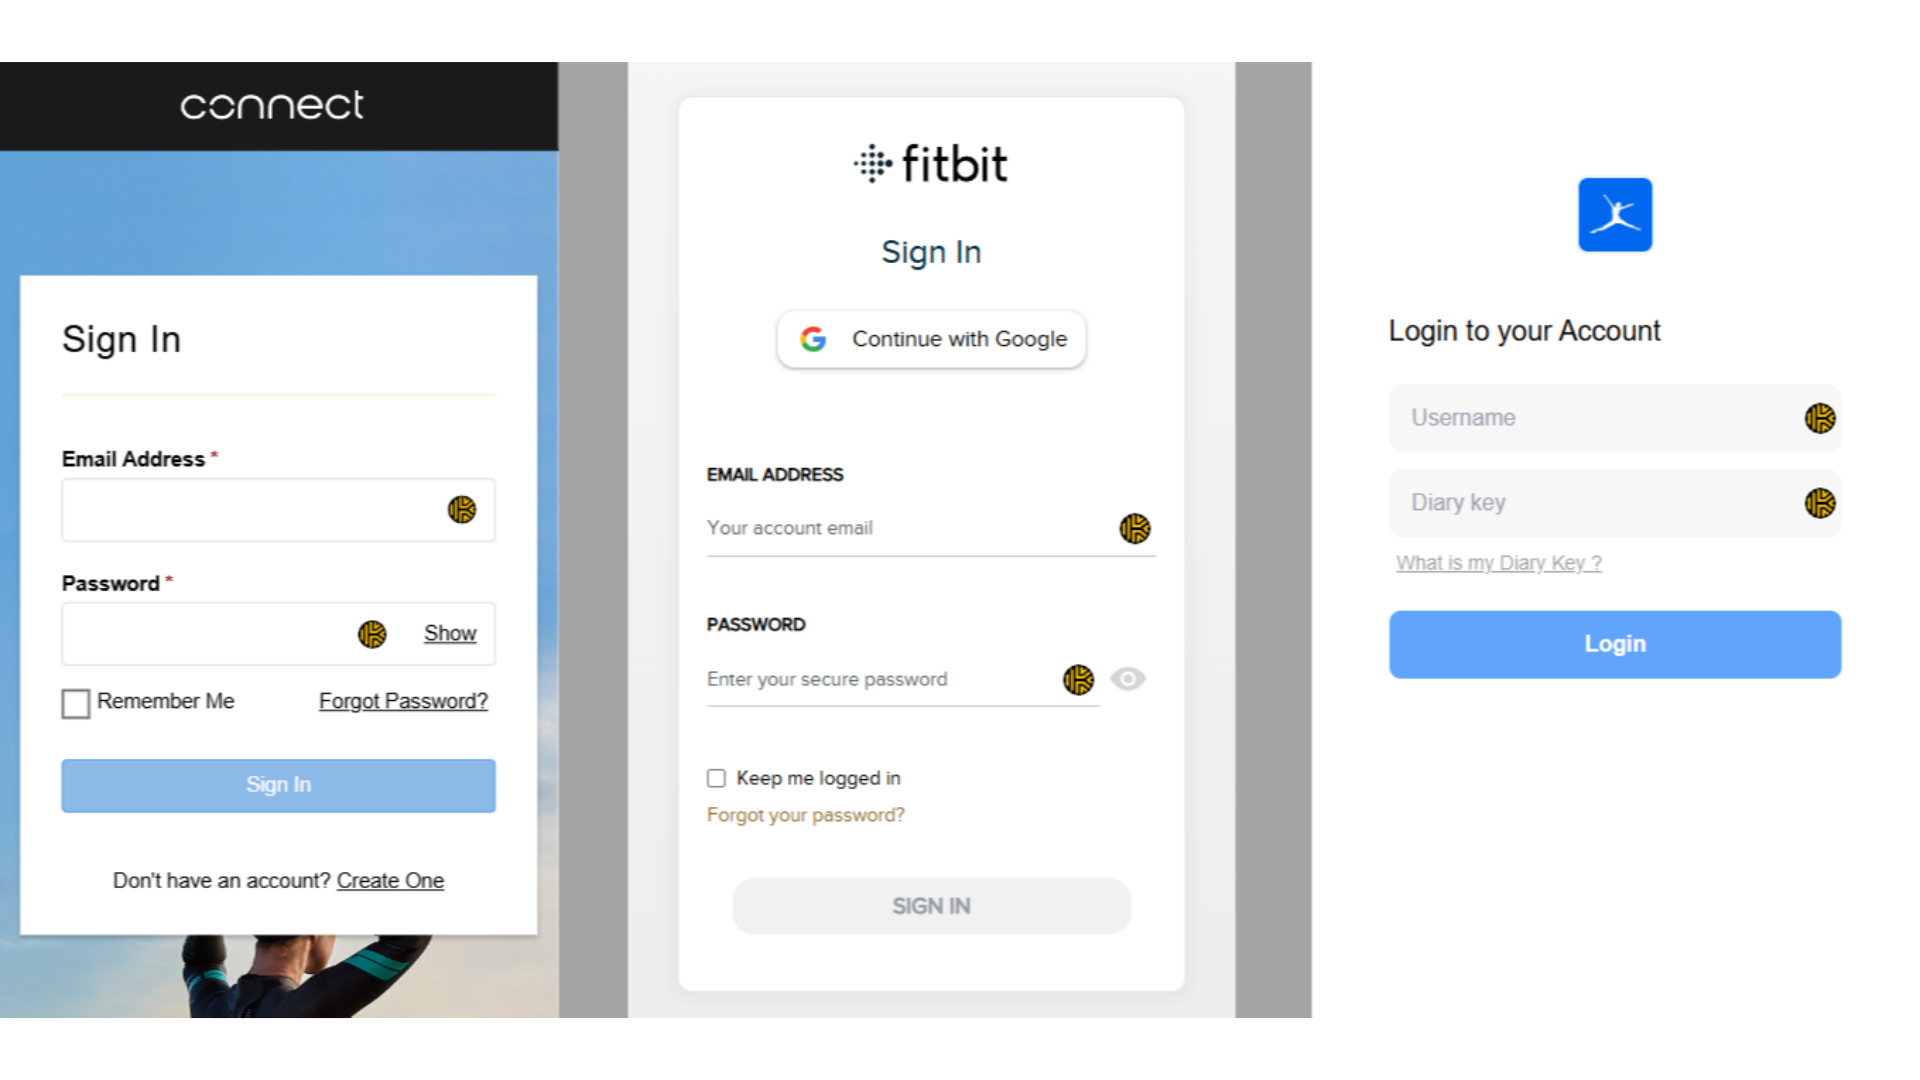Screen dimensions: 1920x1080
Task: Click the Fitbit SIGN IN button
Action: click(931, 906)
